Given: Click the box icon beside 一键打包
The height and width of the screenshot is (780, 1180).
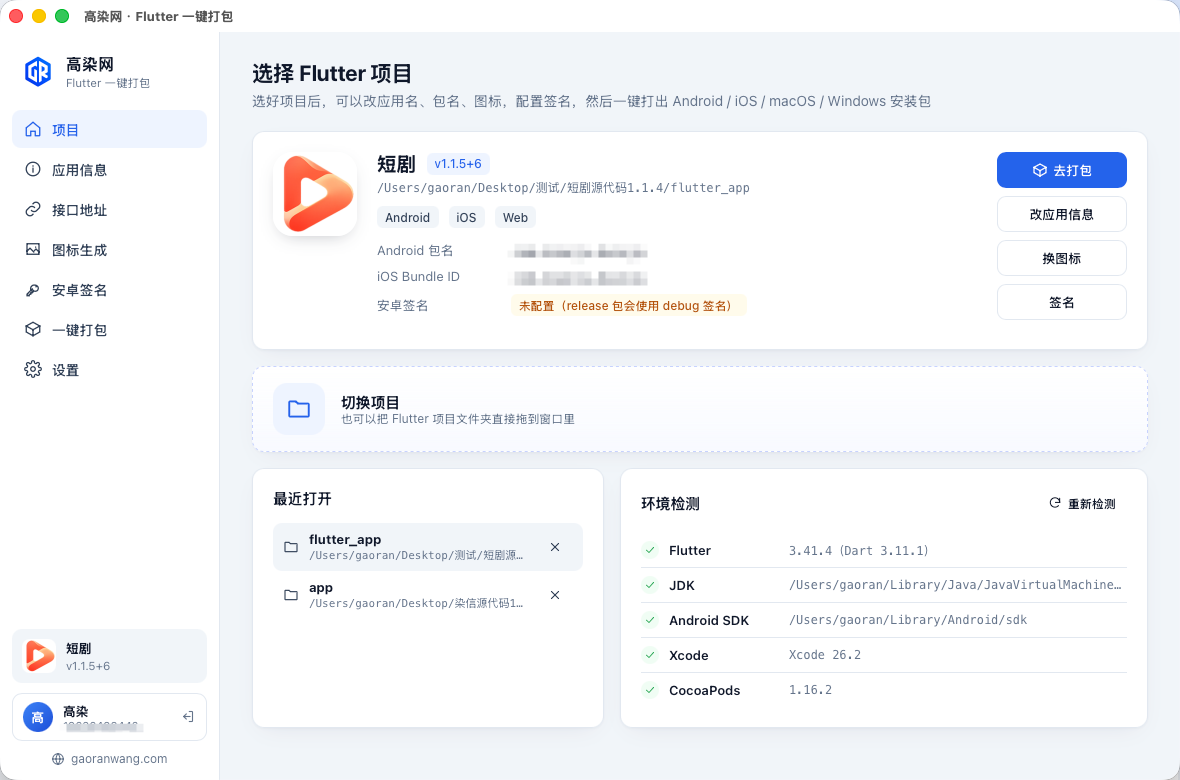Looking at the screenshot, I should pos(33,330).
